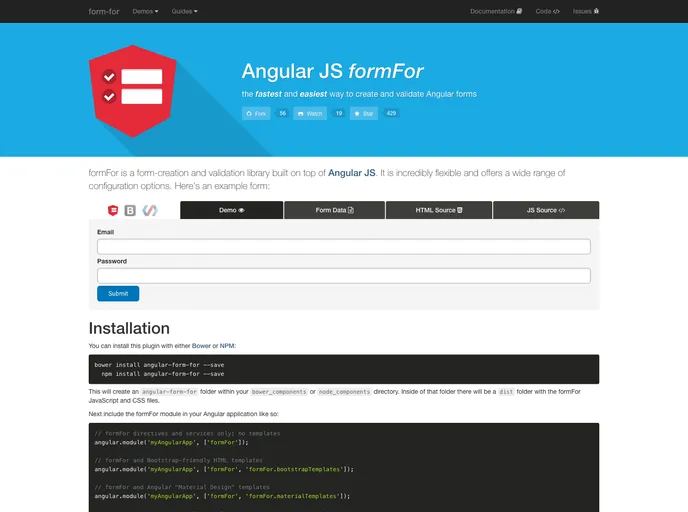This screenshot has width=688, height=512.
Task: Click the formFor.materialTemplates code line
Action: (222, 496)
